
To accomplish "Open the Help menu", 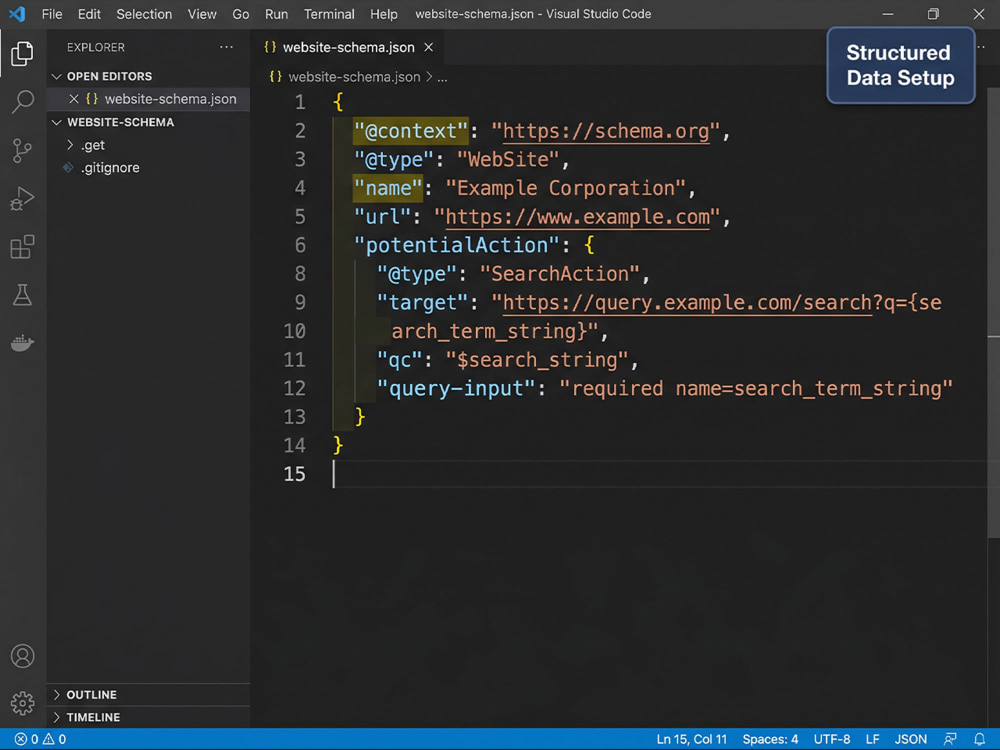I will 384,14.
